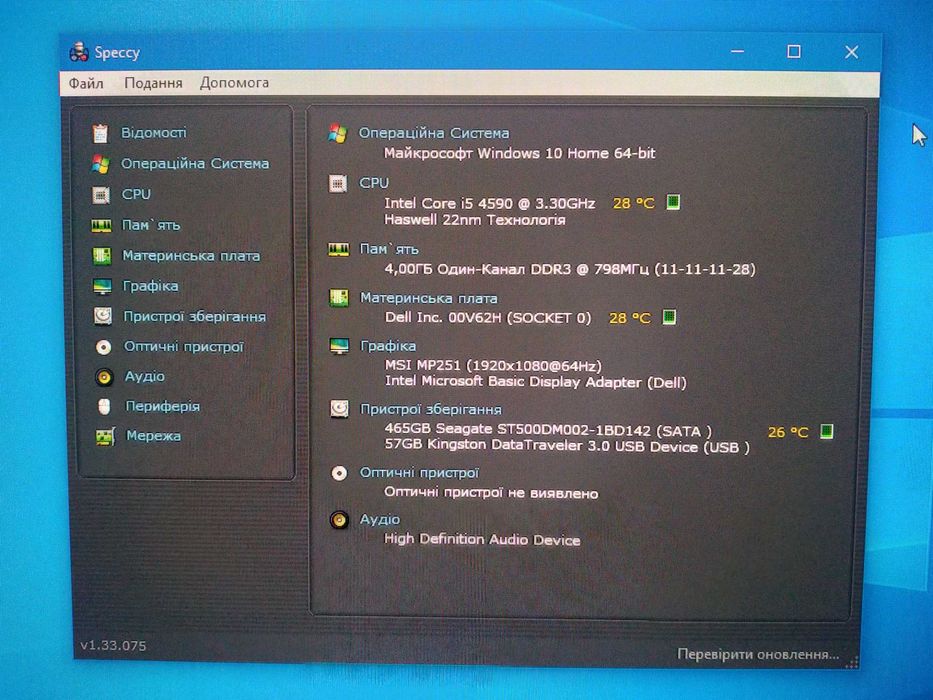This screenshot has height=700, width=933.
Task: Go to Пам`ять section in sidebar
Action: click(x=151, y=225)
